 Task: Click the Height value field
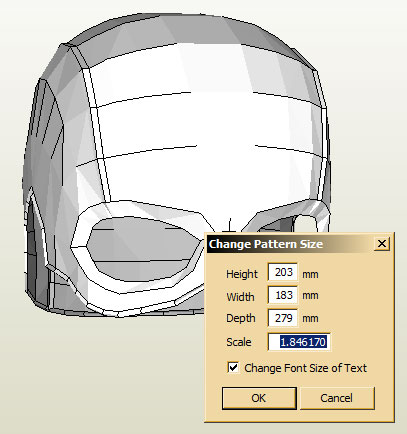pos(283,272)
